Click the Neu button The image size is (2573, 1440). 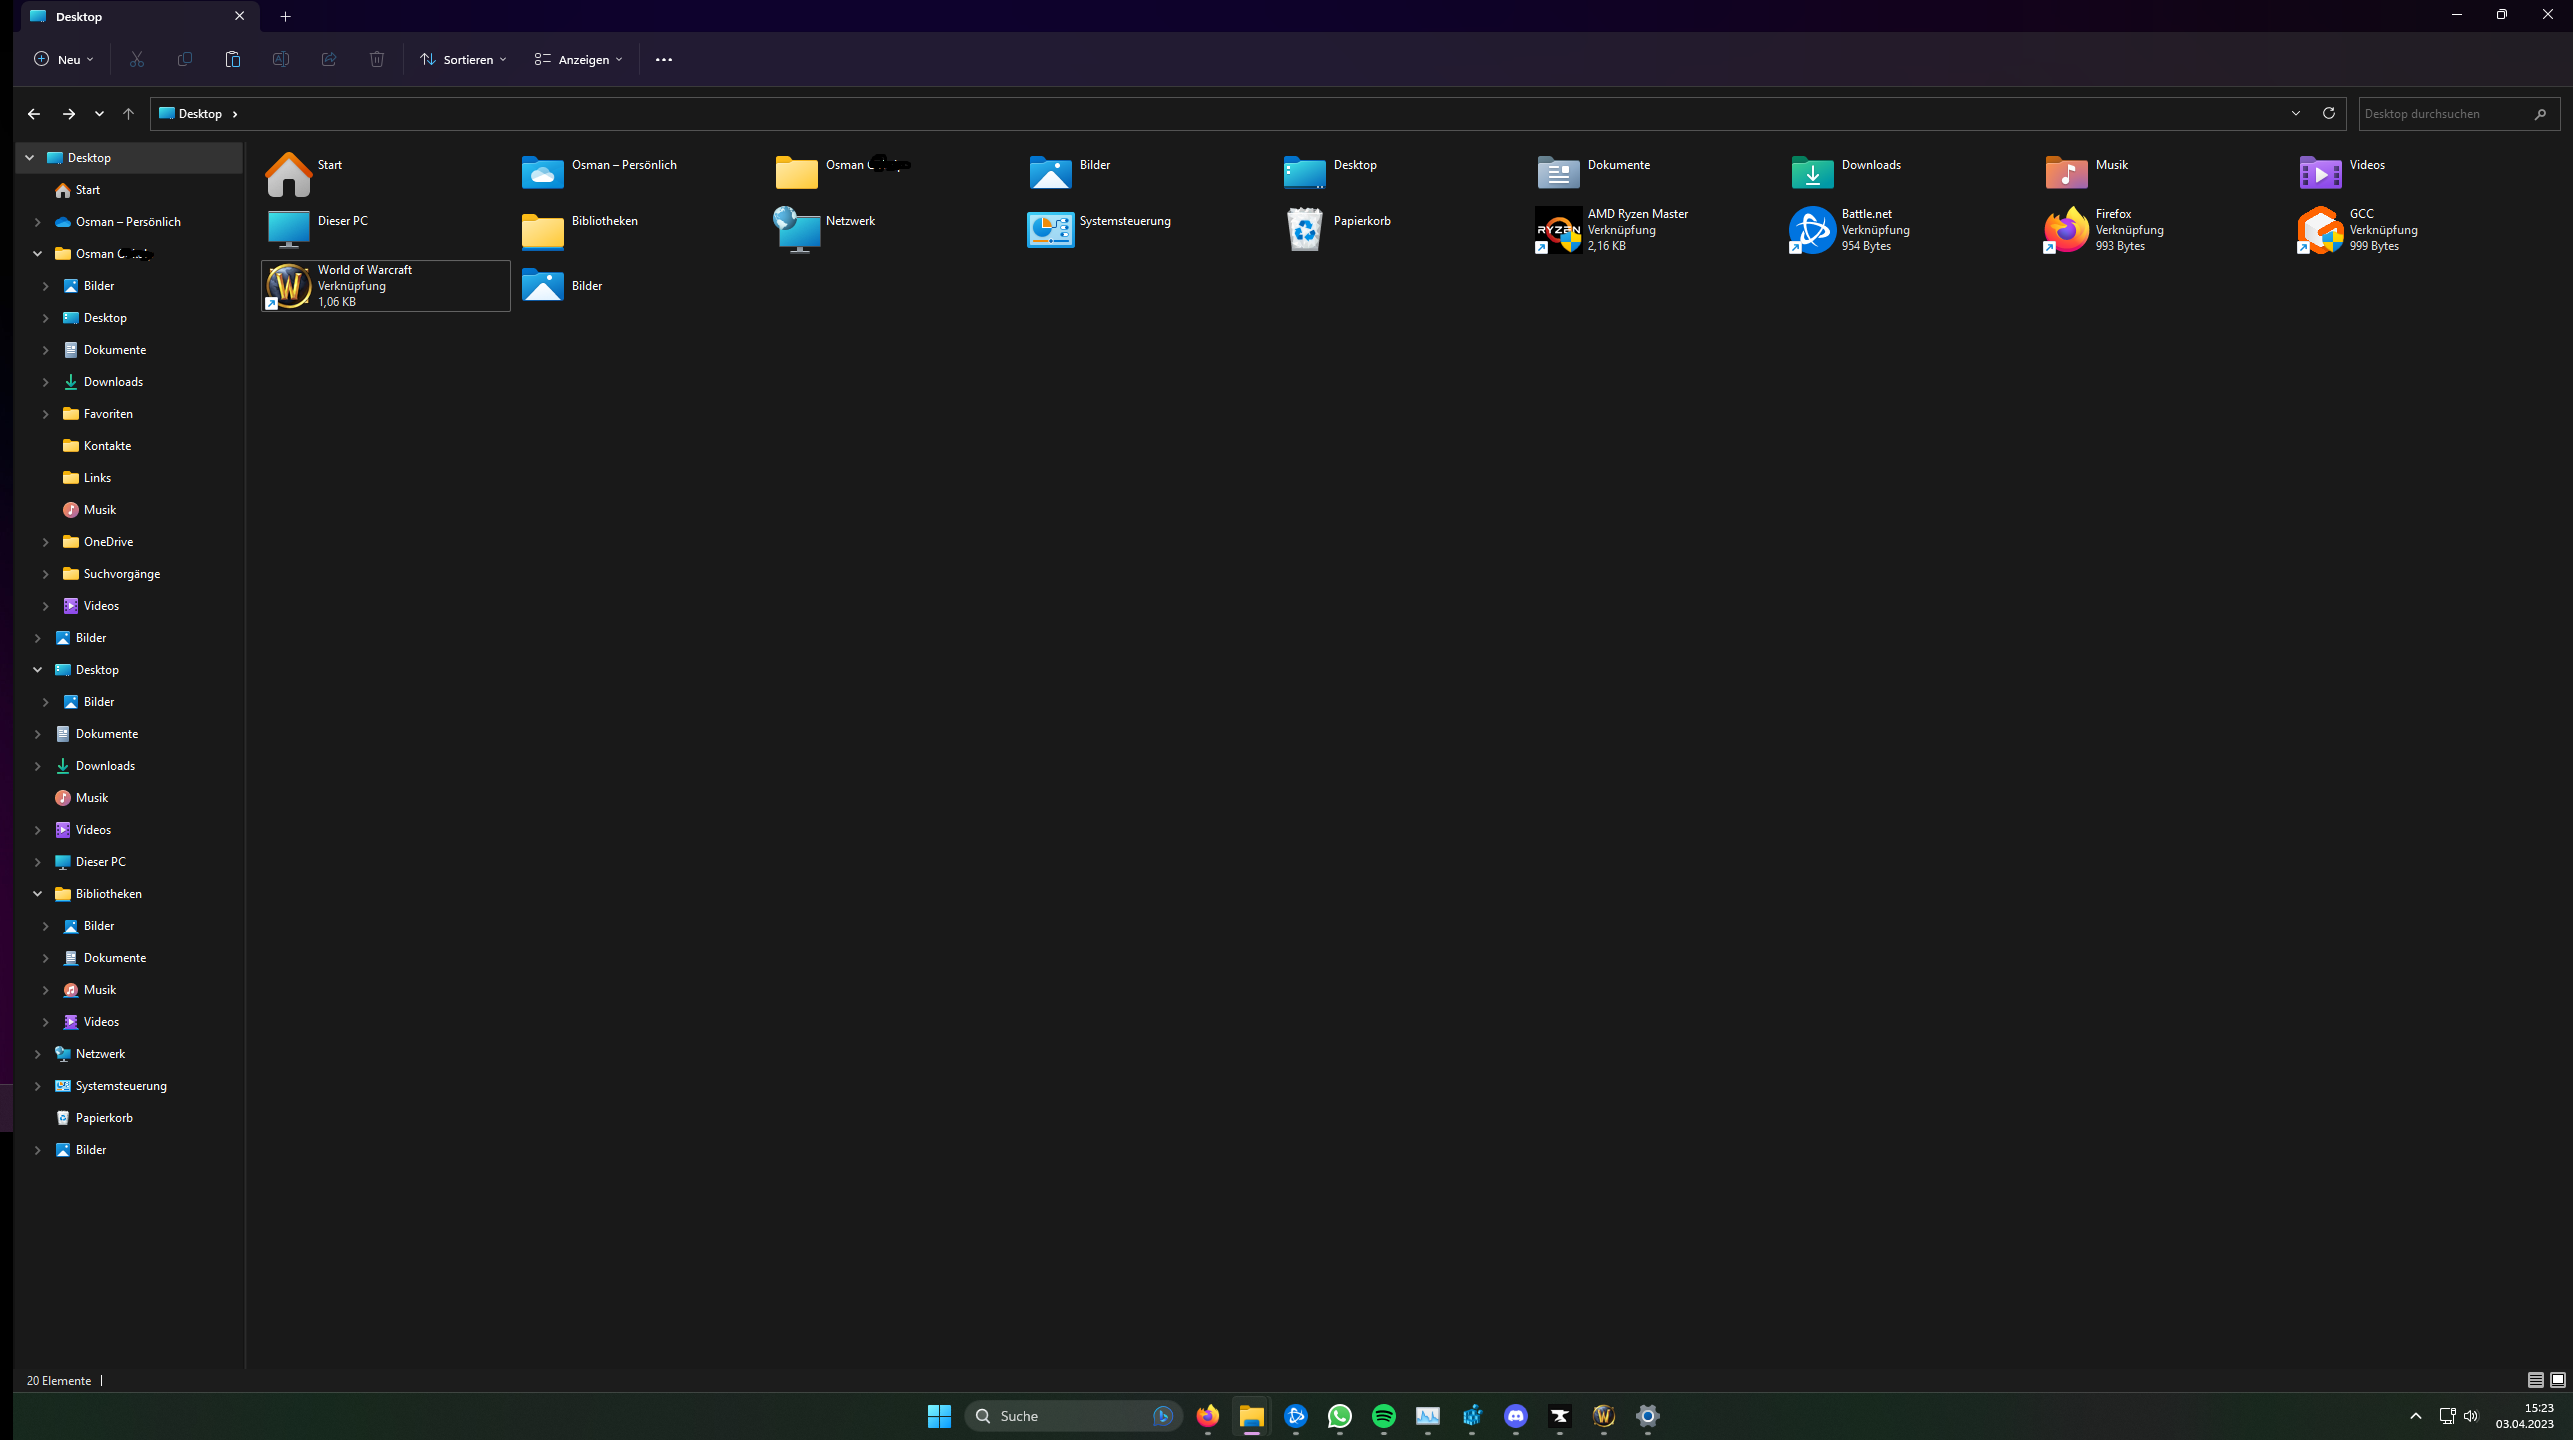[x=63, y=59]
